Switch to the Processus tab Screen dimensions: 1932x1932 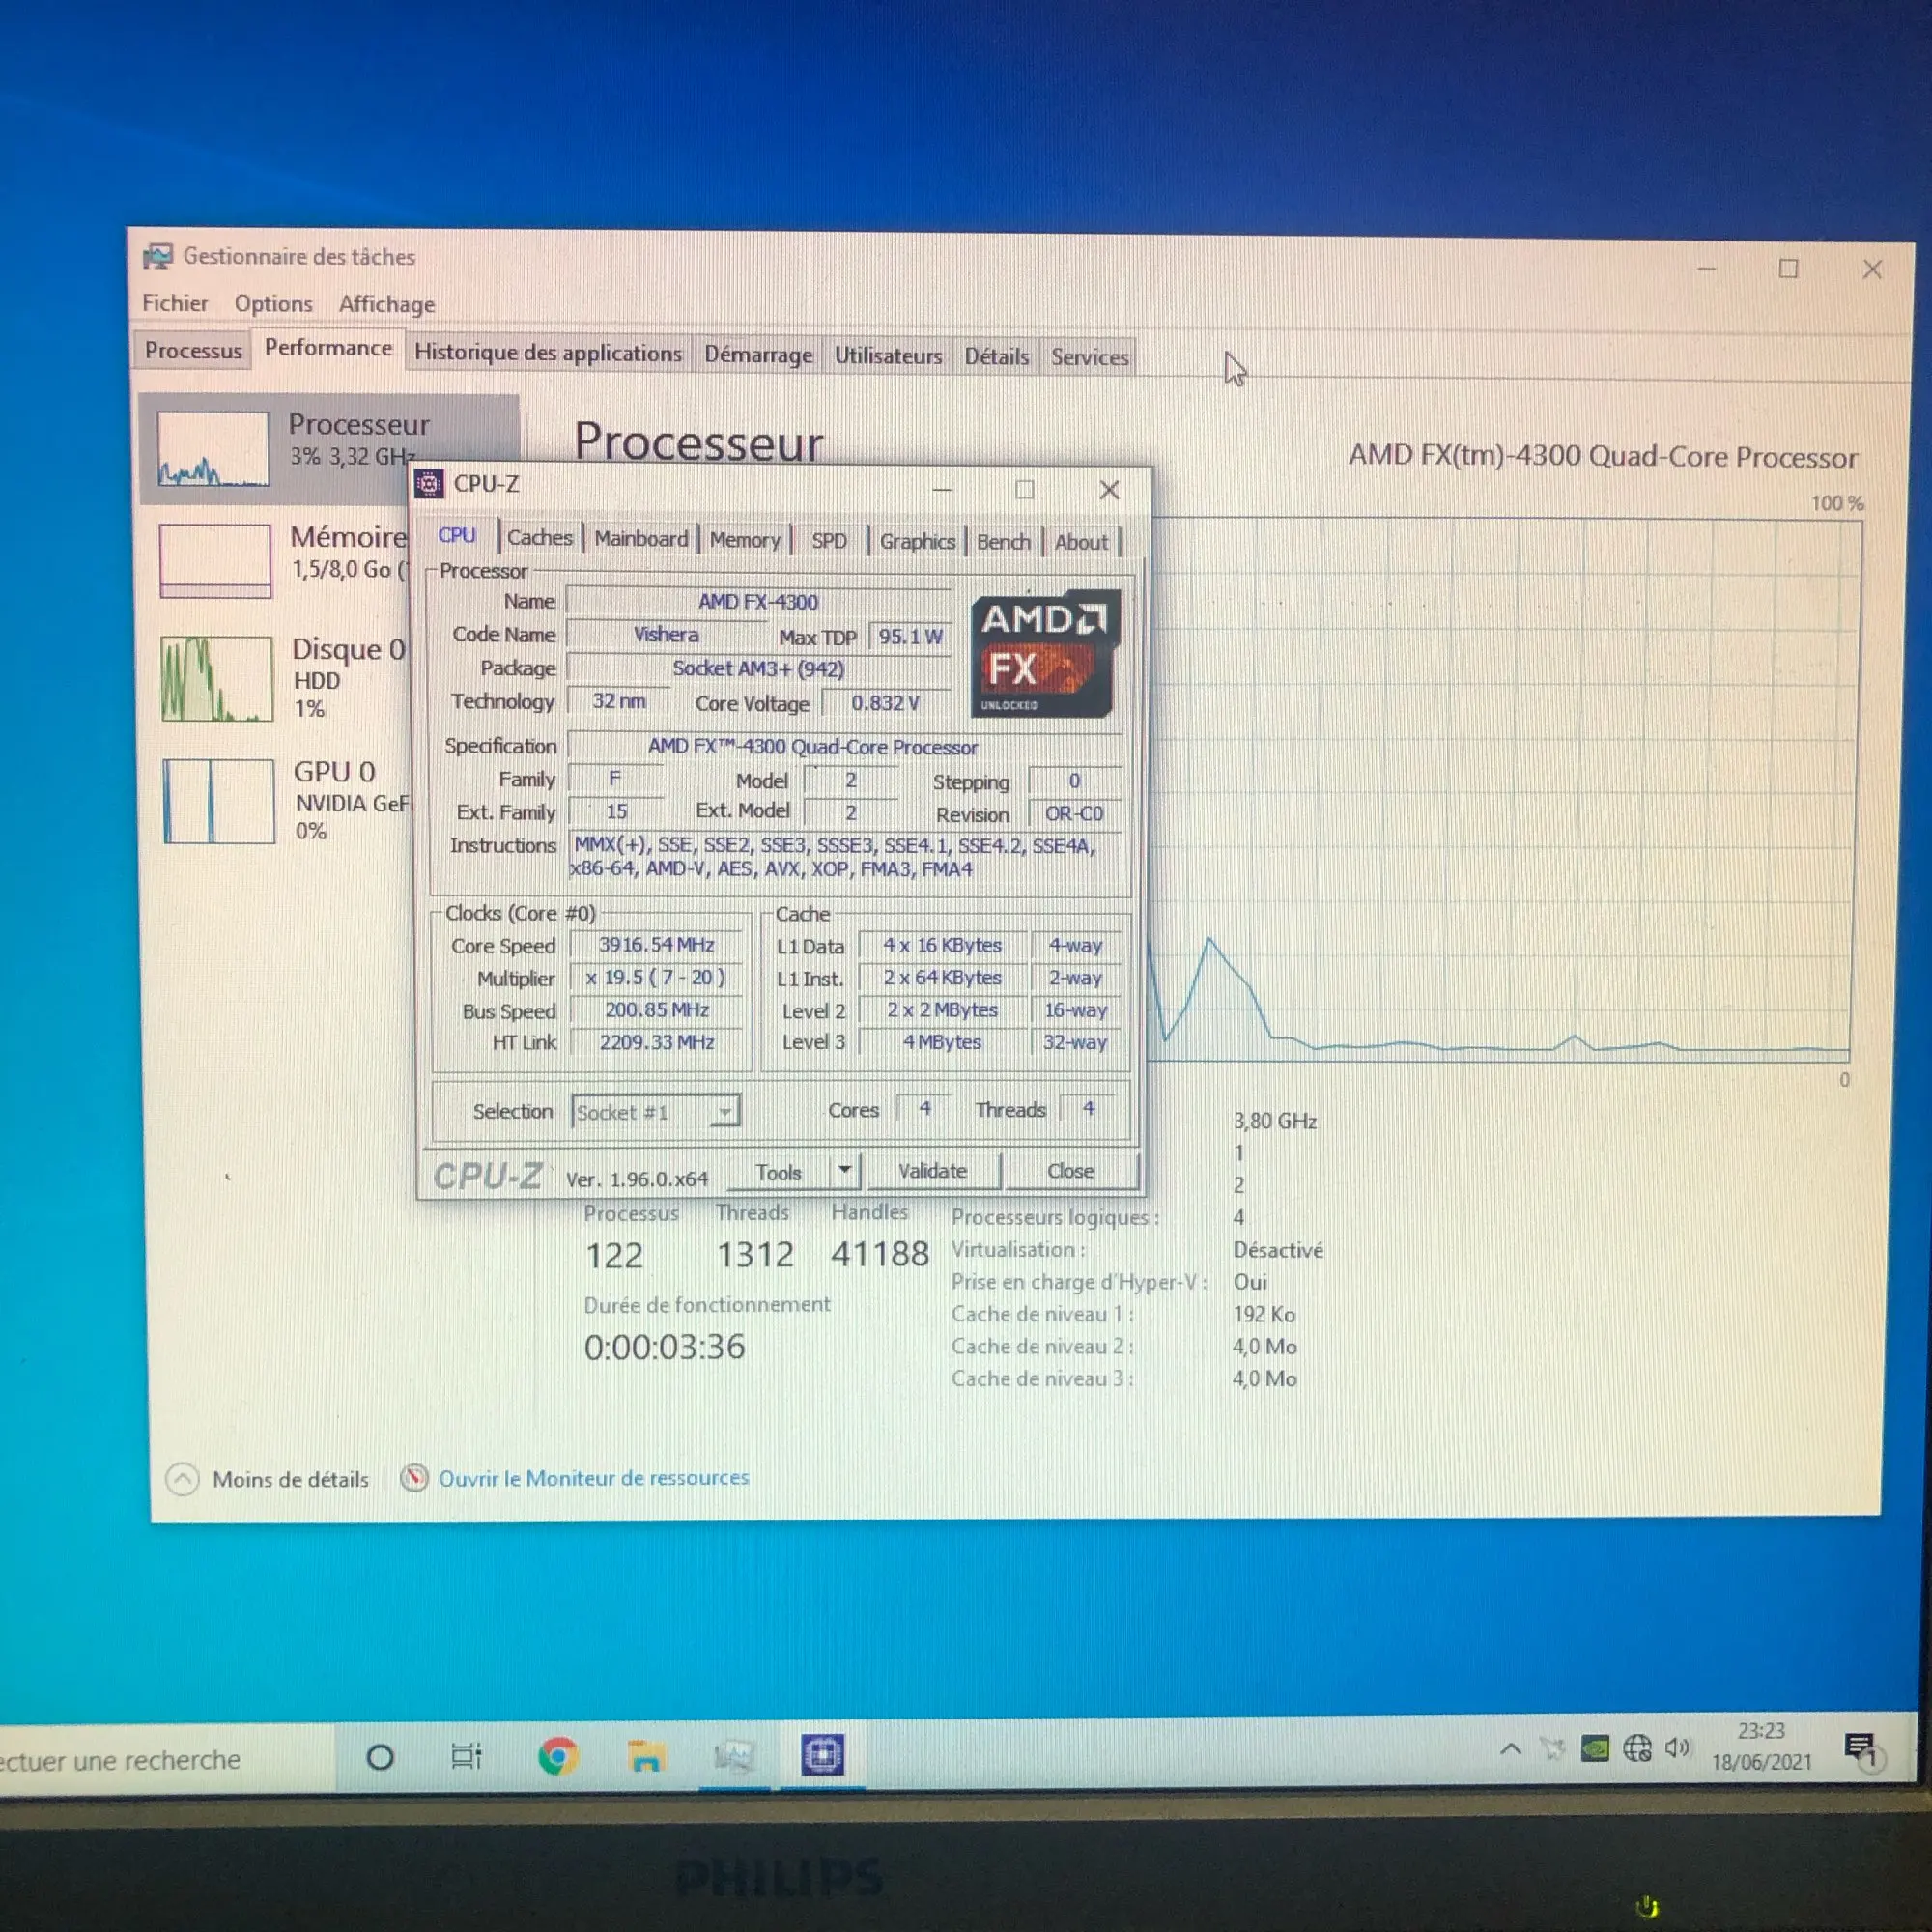pyautogui.click(x=193, y=351)
